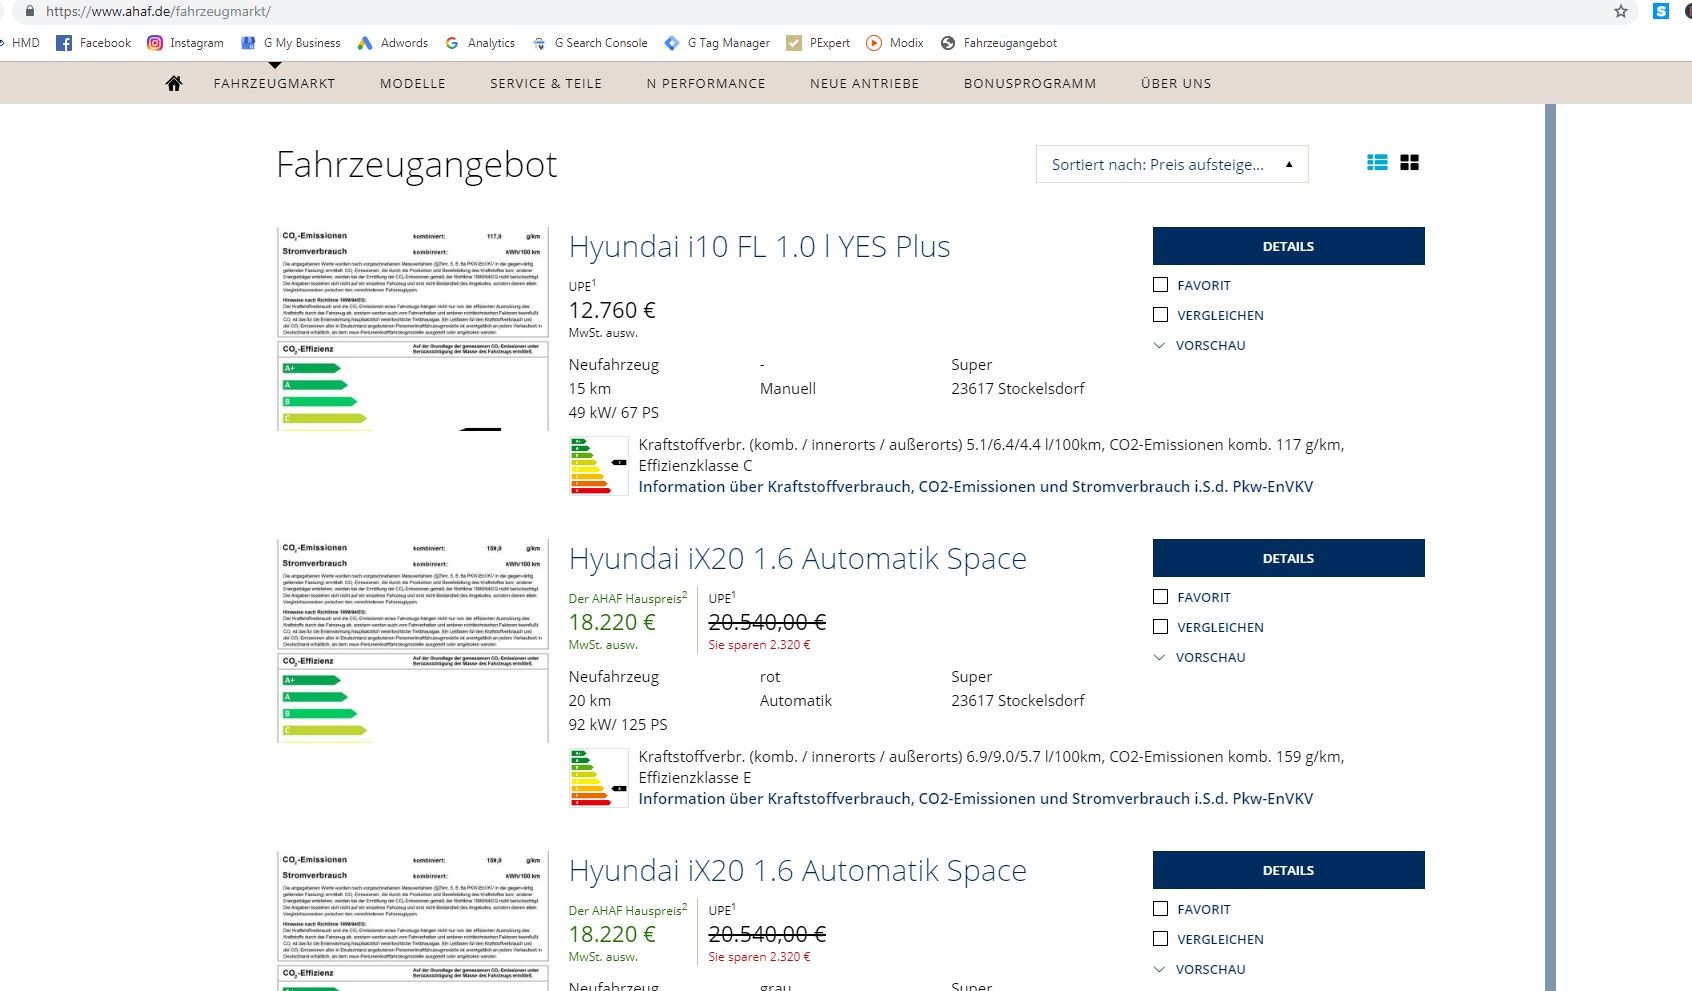Click the 12.760 € price text
The height and width of the screenshot is (991, 1692).
pos(612,310)
